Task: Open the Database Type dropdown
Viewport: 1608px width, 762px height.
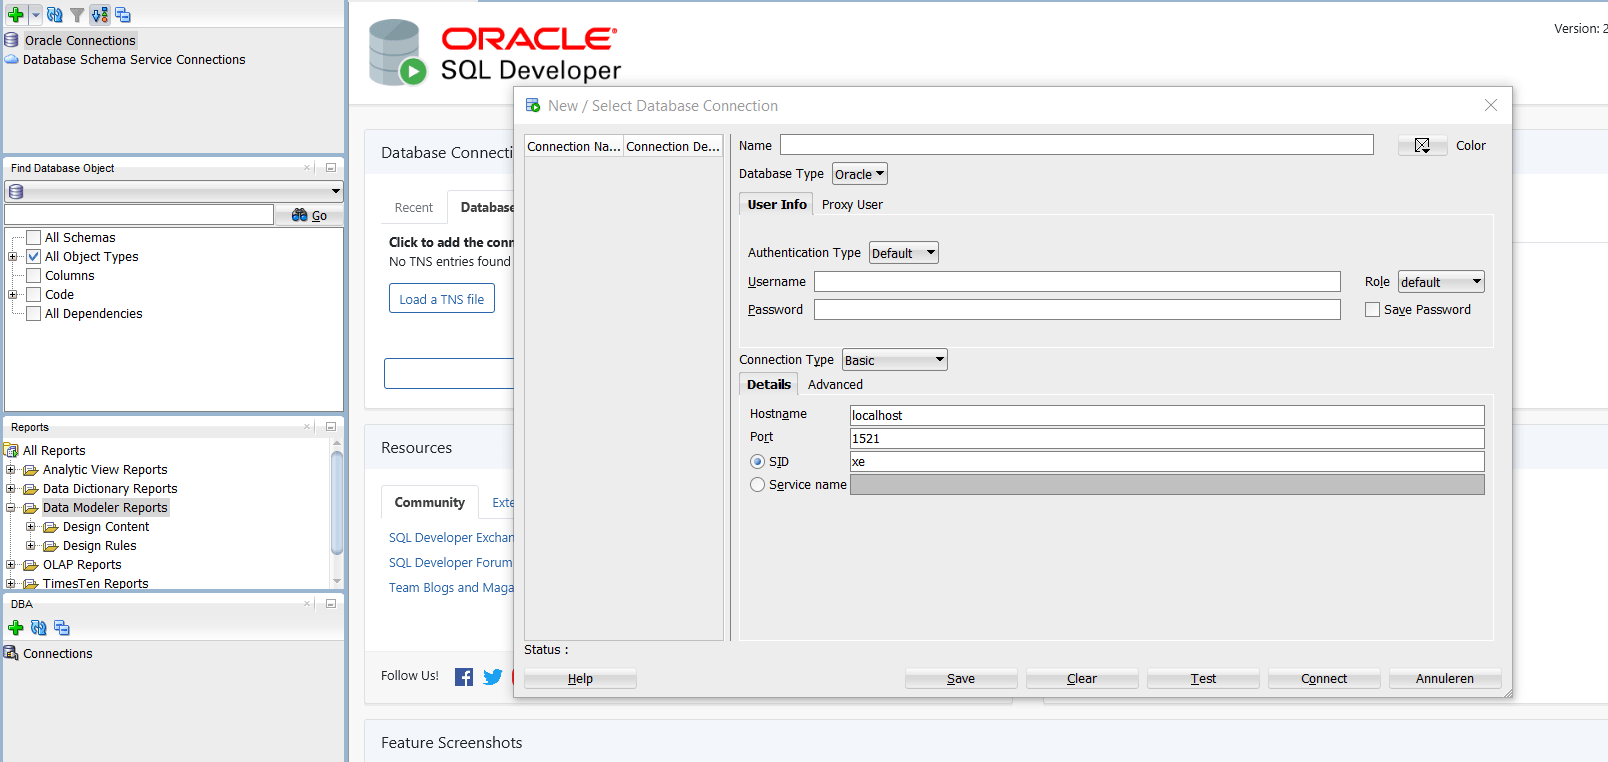Action: [x=860, y=174]
